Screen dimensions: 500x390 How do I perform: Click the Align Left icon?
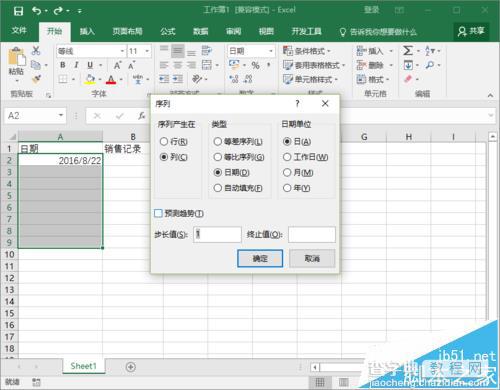click(164, 65)
